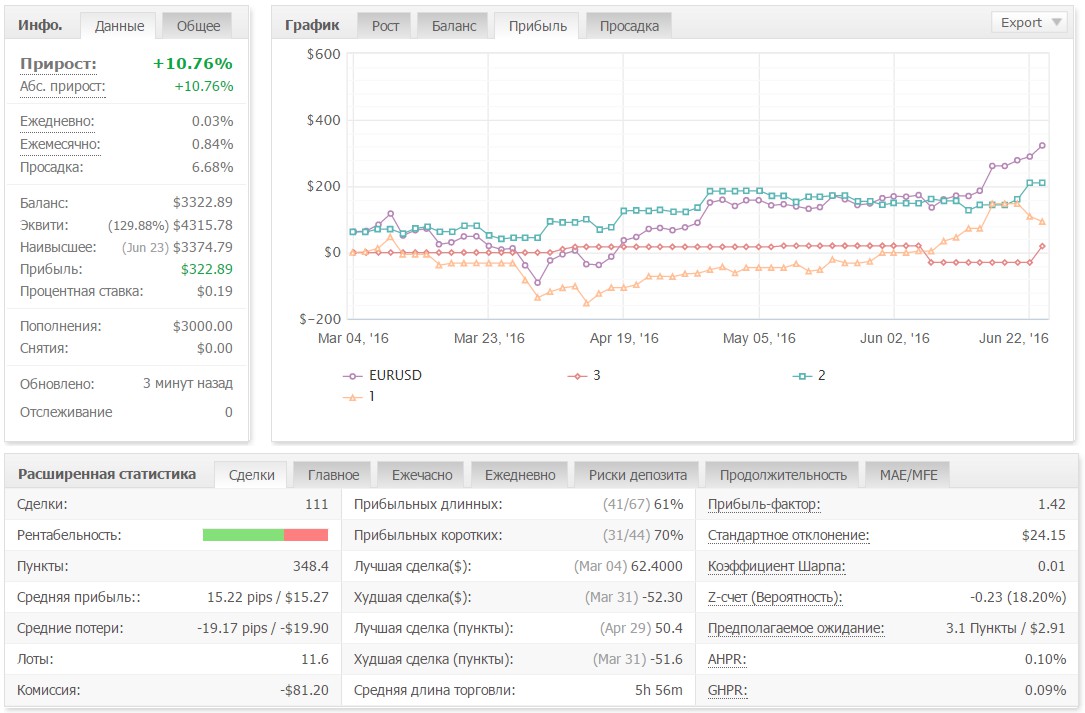Click the profit value $322.89
This screenshot has height=713, width=1085.
click(206, 269)
